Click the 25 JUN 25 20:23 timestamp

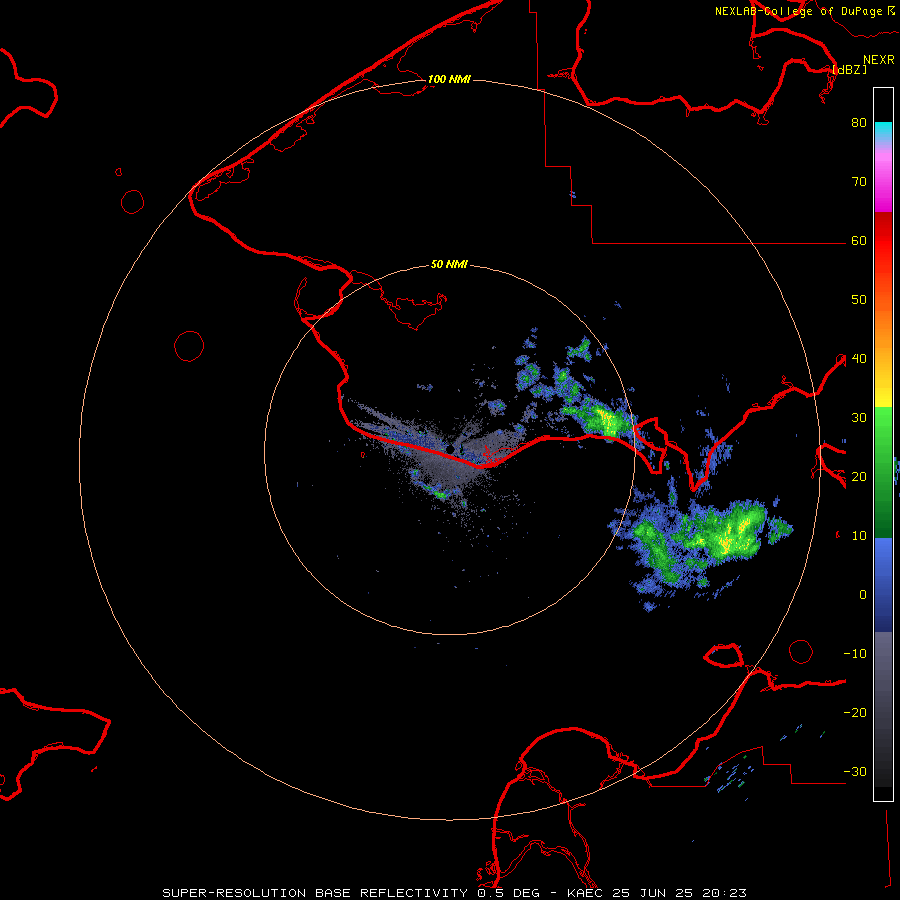tap(680, 893)
